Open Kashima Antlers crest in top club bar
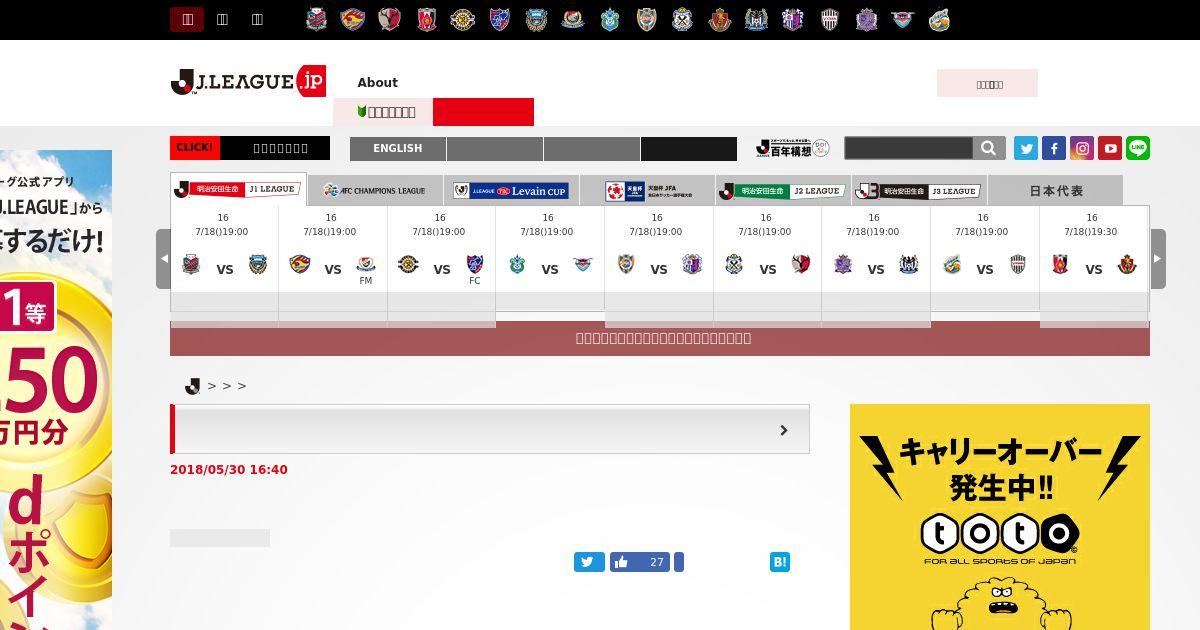 [x=390, y=19]
